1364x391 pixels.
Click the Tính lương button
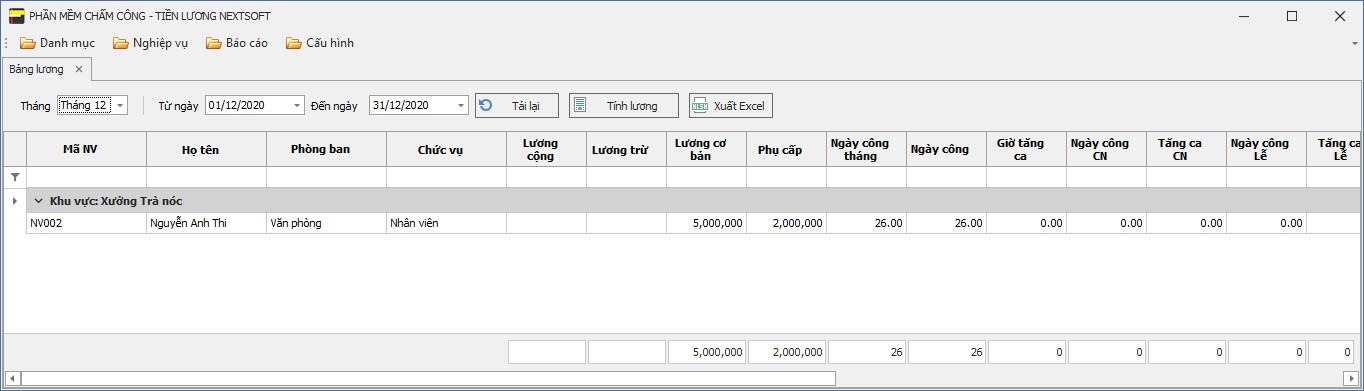coord(624,105)
